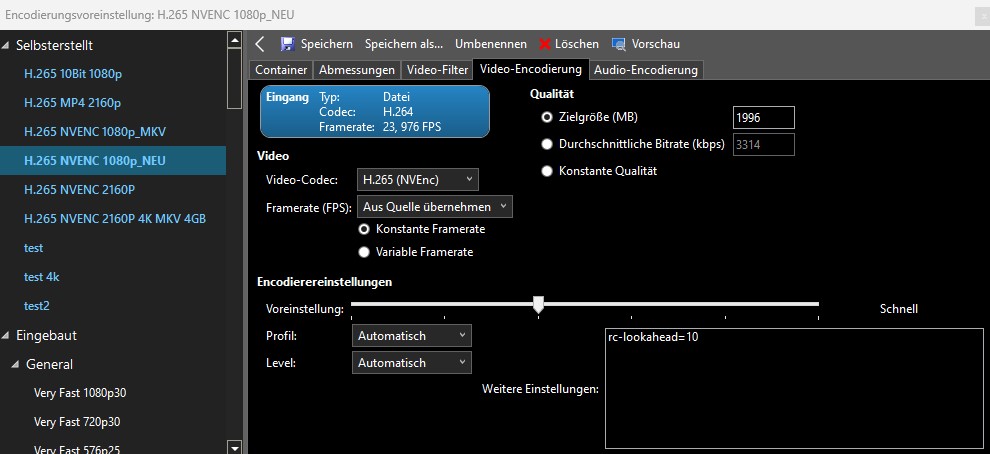Open the Profil dropdown

point(412,336)
